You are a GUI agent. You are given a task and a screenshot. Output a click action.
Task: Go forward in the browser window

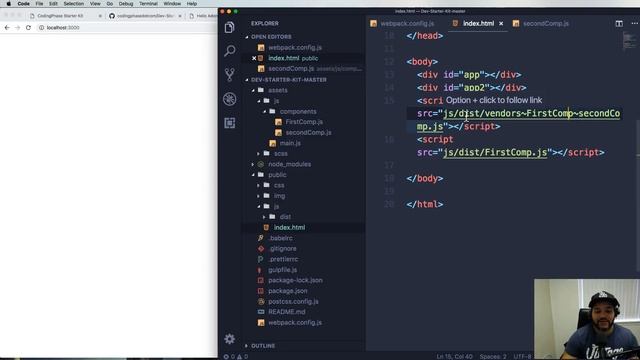coord(18,28)
